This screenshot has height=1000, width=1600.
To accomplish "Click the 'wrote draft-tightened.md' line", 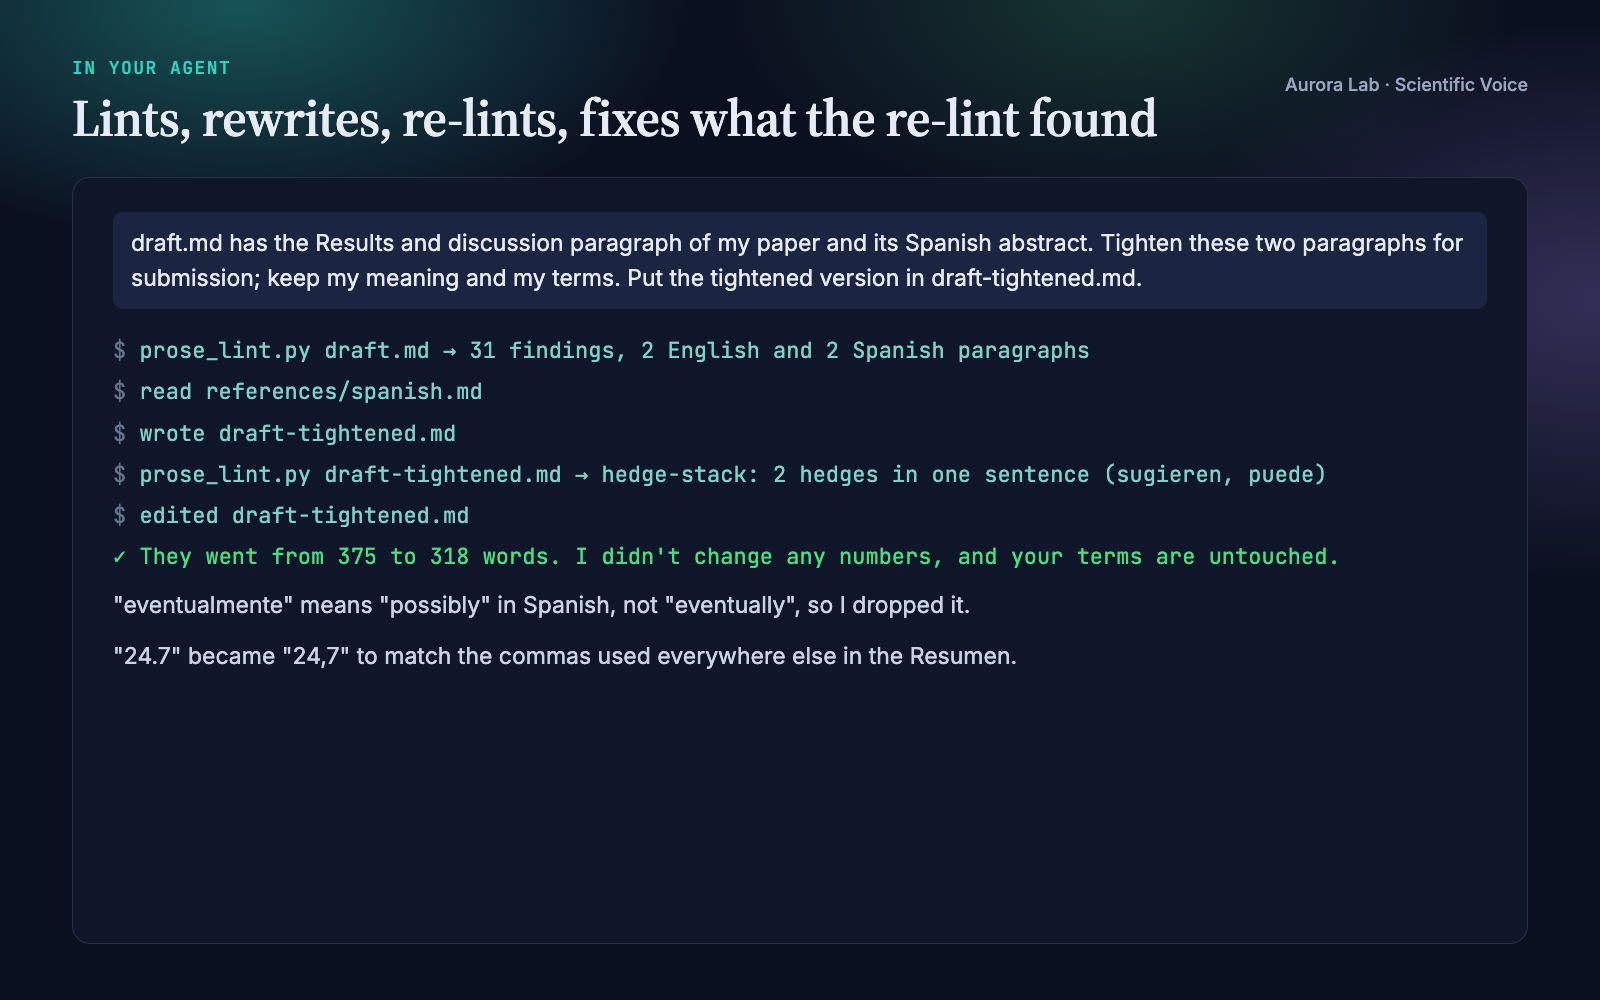I will [x=285, y=434].
